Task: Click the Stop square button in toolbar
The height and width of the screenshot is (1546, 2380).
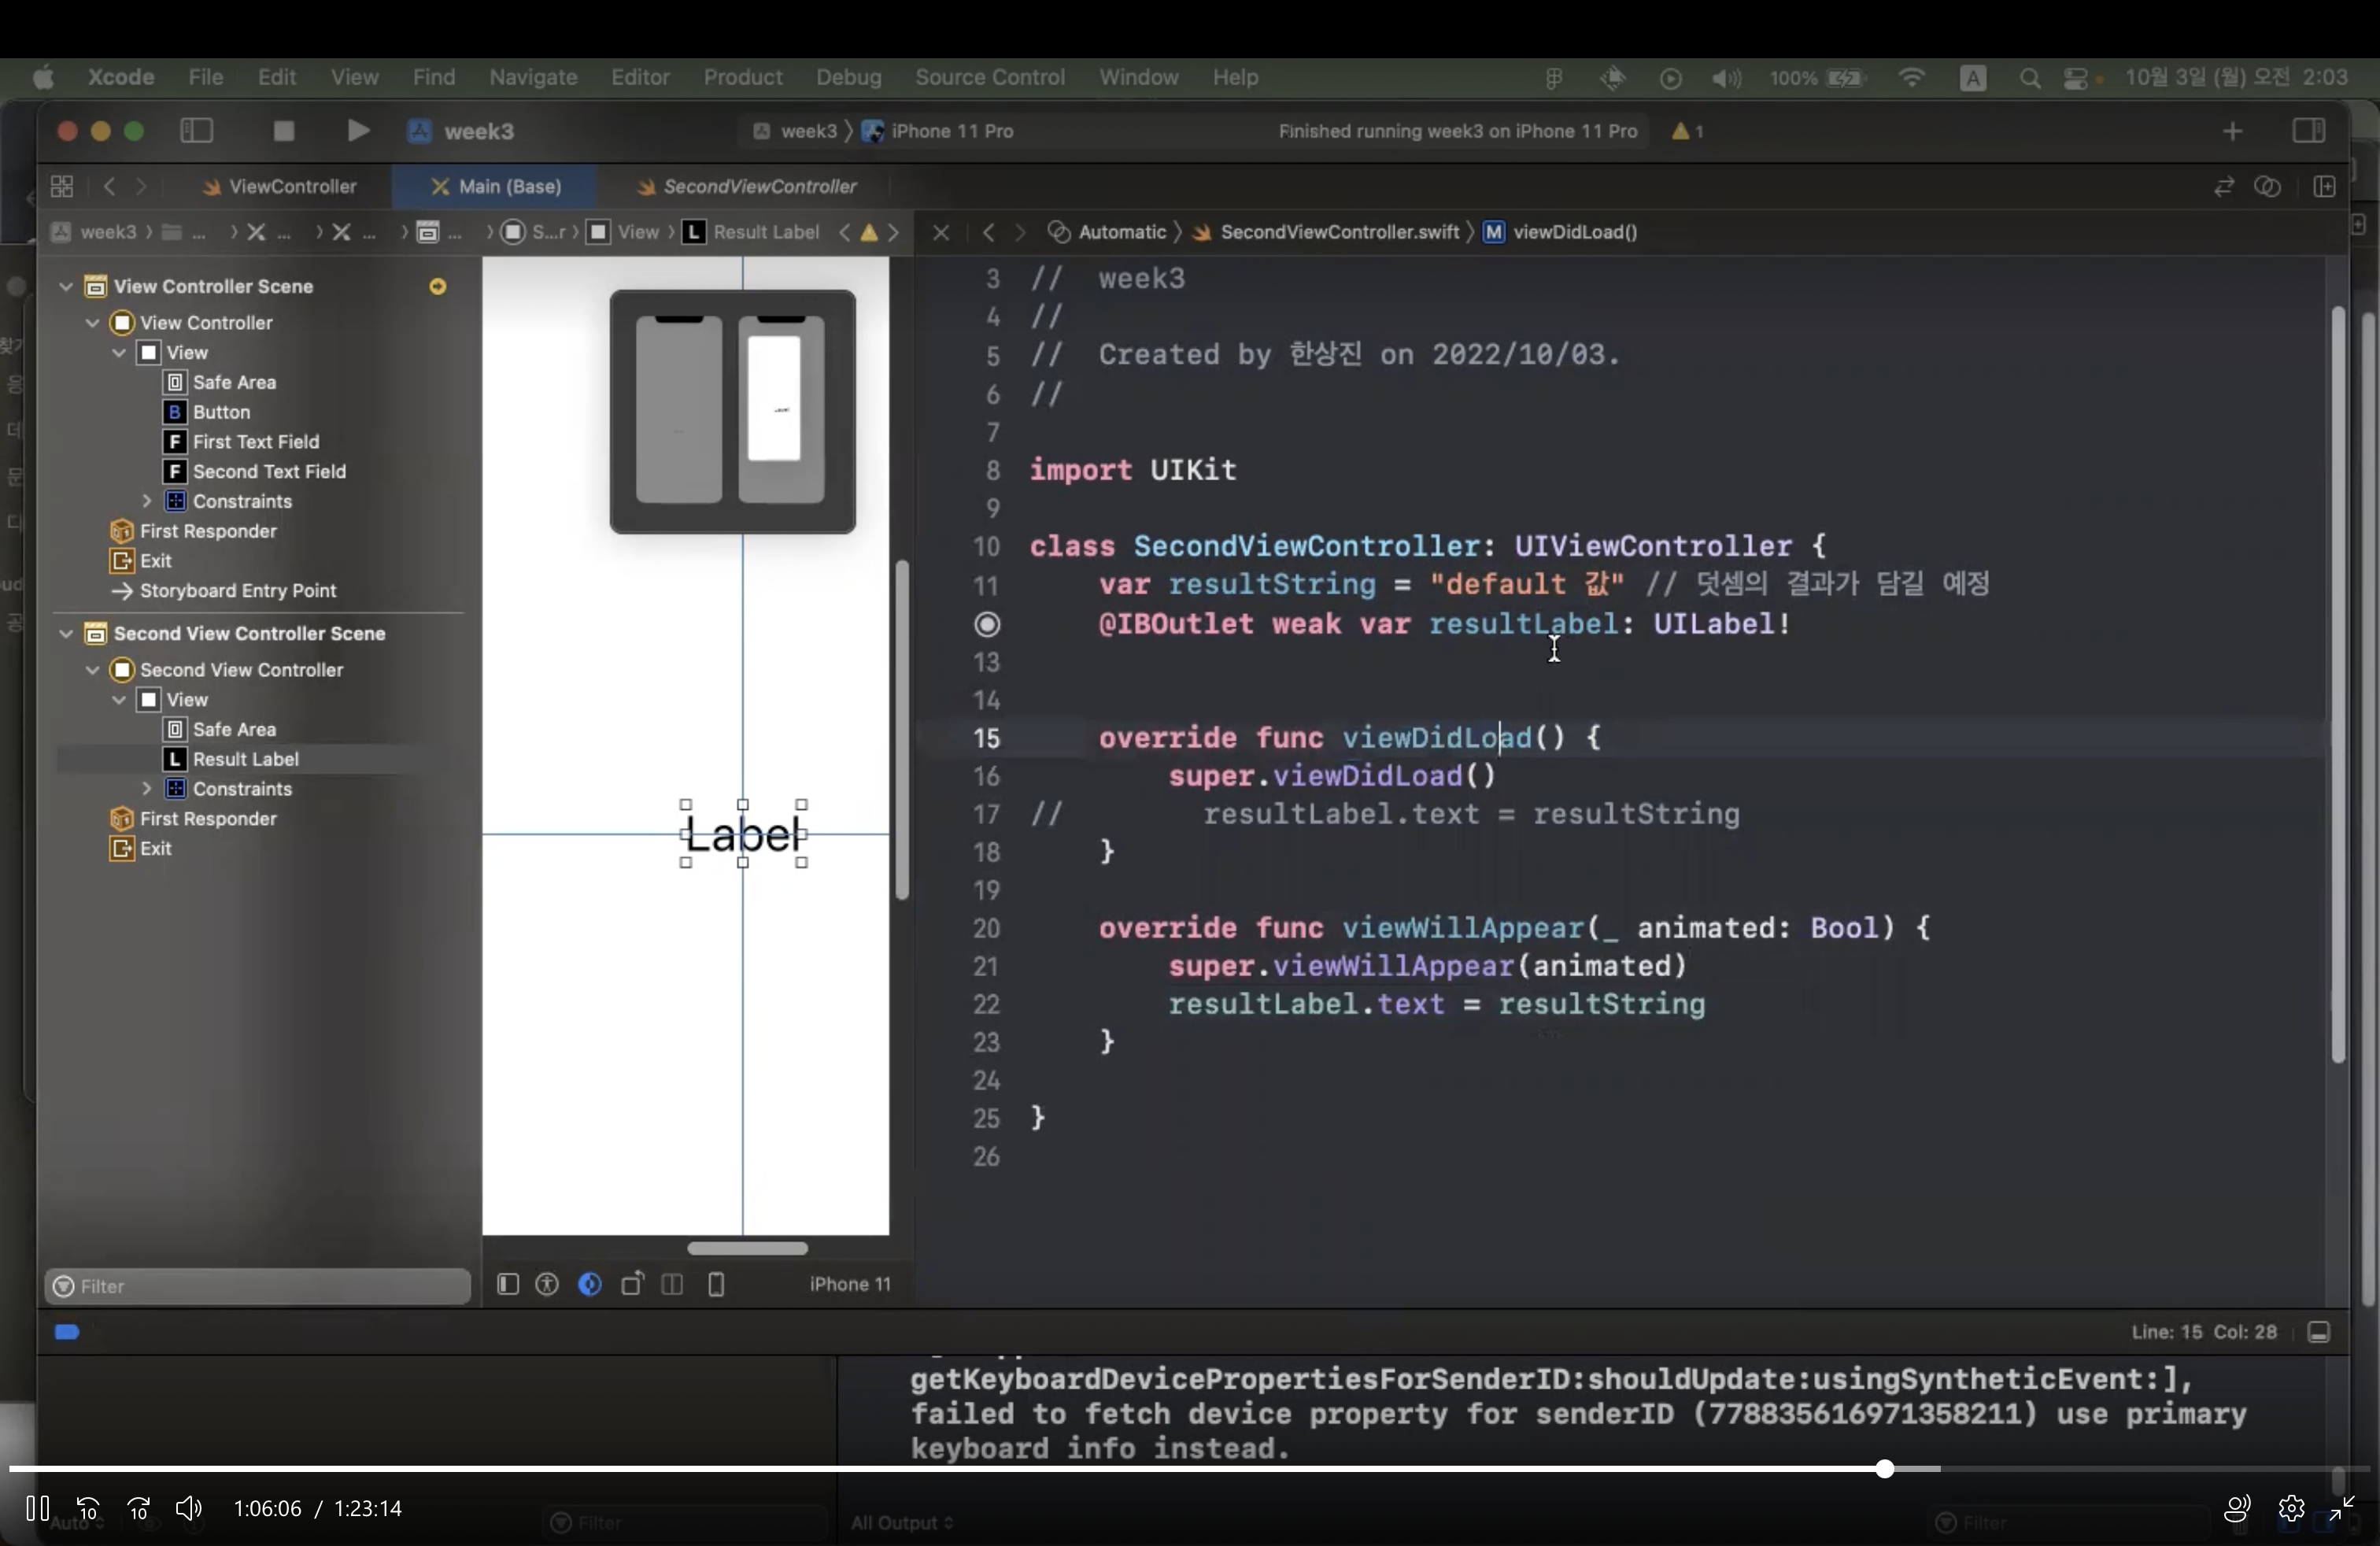Action: (x=284, y=131)
